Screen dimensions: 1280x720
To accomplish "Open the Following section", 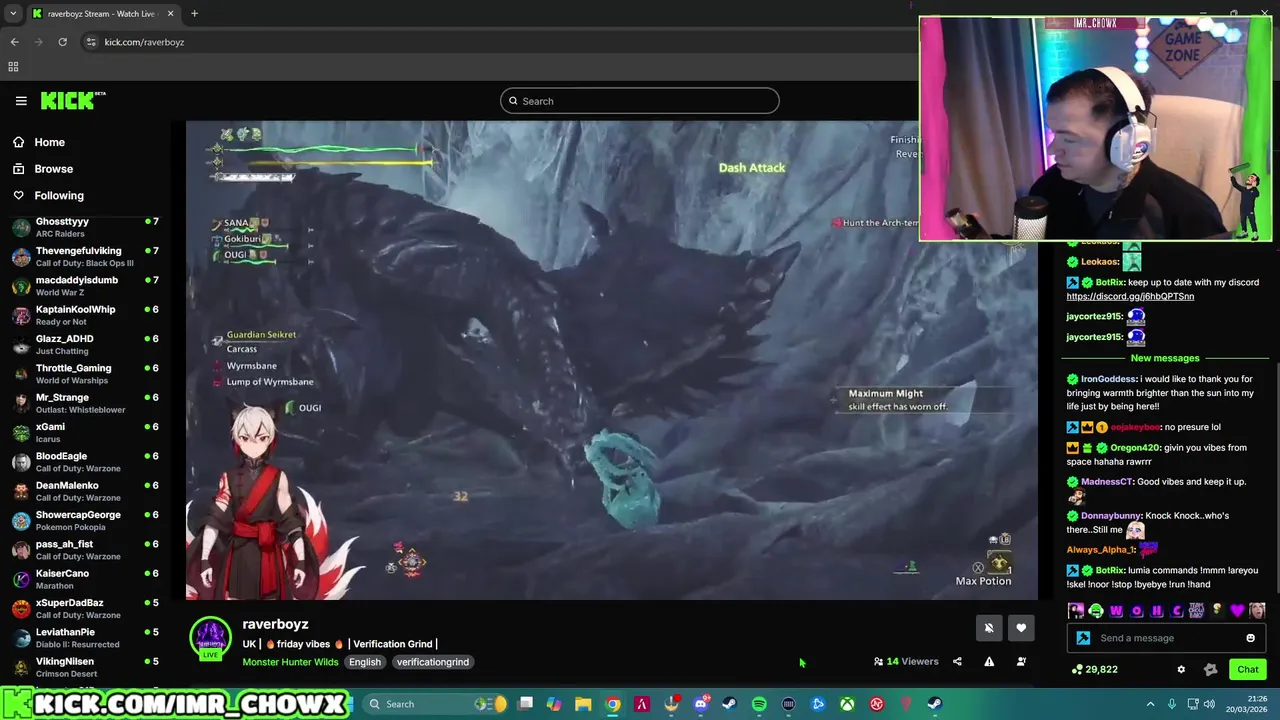I will point(59,196).
